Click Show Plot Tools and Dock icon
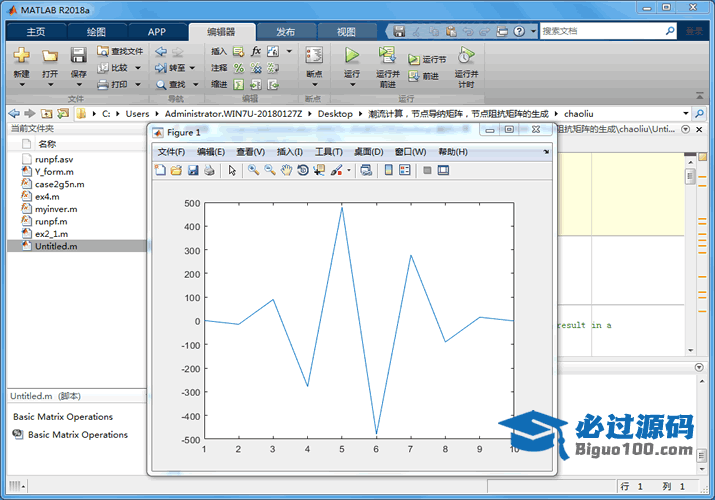Viewport: 715px width, 500px height. pyautogui.click(x=443, y=170)
